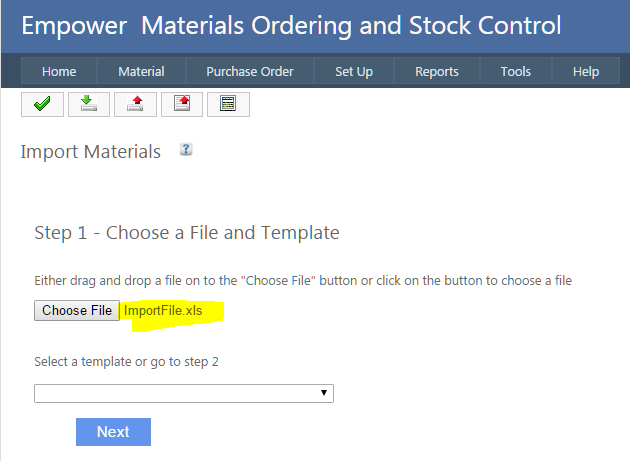This screenshot has height=461, width=630.
Task: Click the document with red arrow icon
Action: [x=182, y=104]
